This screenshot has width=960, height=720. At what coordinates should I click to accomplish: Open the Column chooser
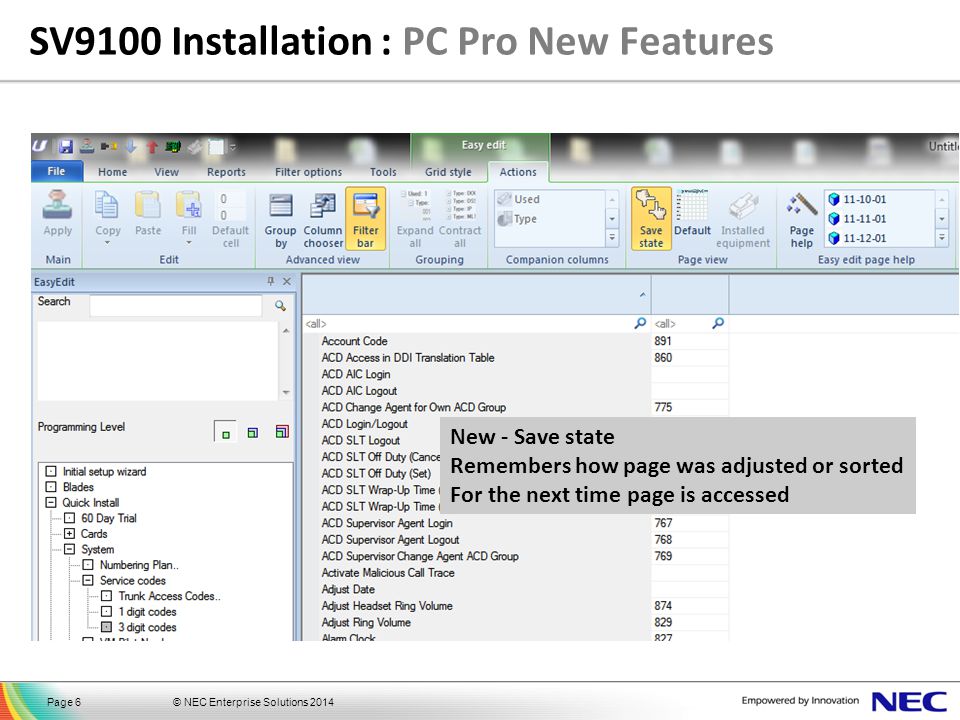point(323,219)
